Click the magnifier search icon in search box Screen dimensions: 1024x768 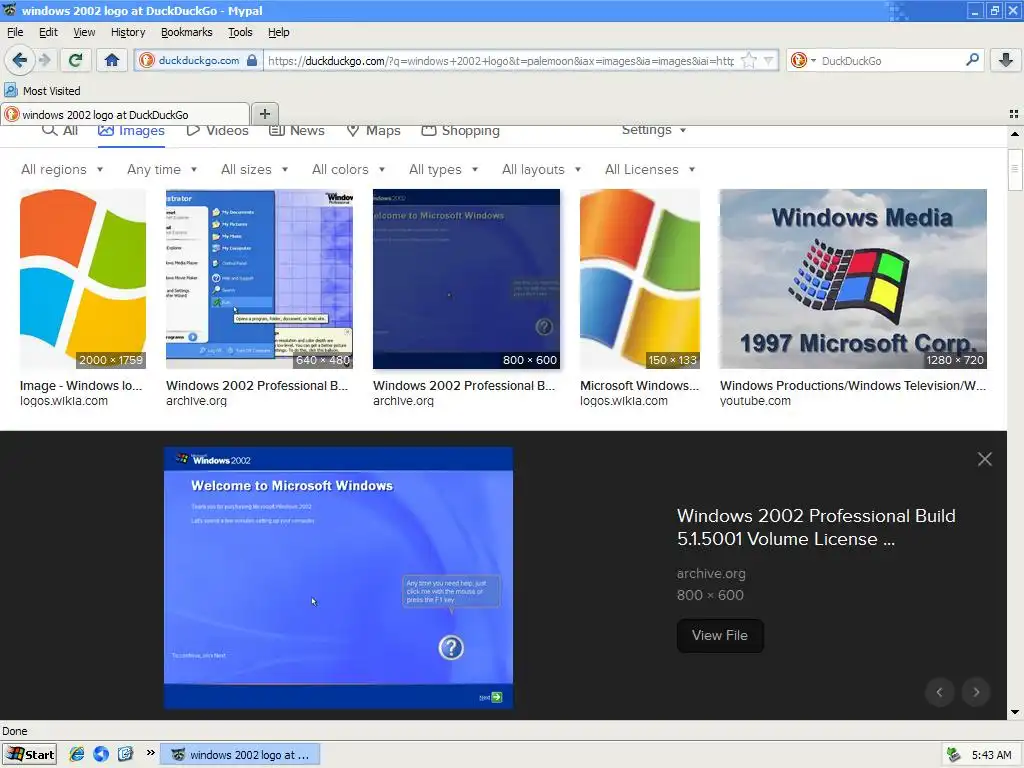(972, 60)
